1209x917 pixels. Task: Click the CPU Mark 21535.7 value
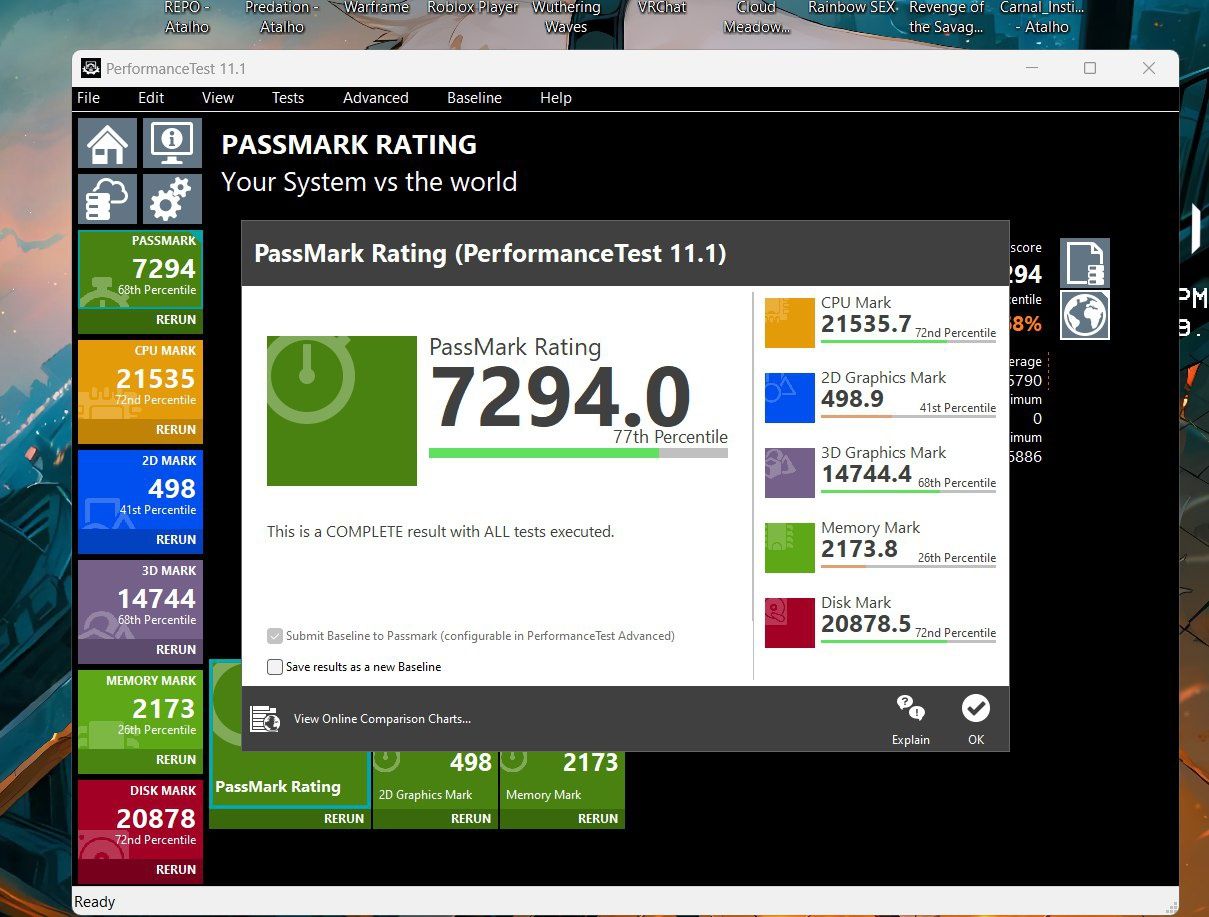pos(866,324)
